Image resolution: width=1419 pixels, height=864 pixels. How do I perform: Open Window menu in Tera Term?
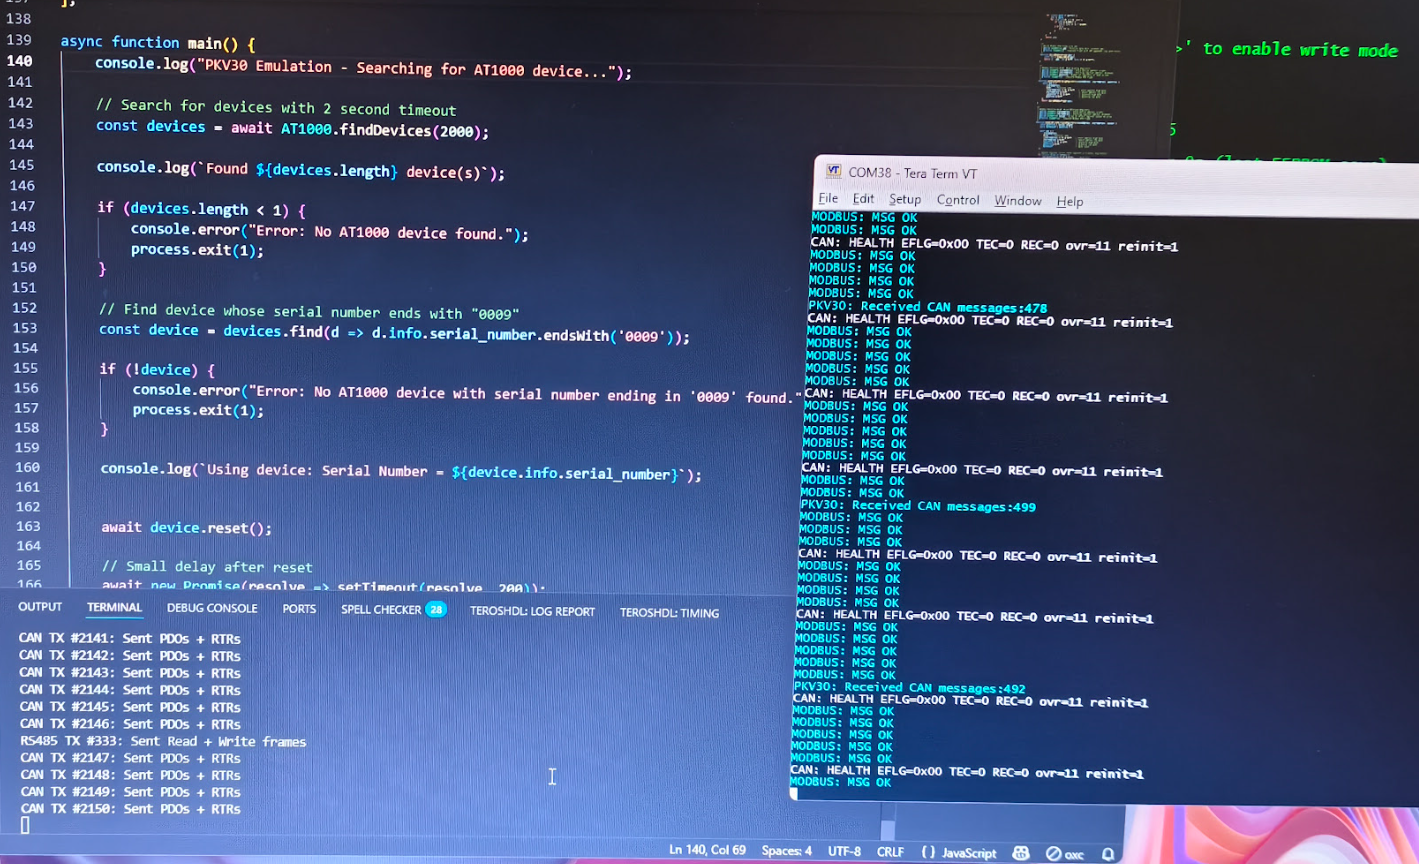pos(1018,201)
